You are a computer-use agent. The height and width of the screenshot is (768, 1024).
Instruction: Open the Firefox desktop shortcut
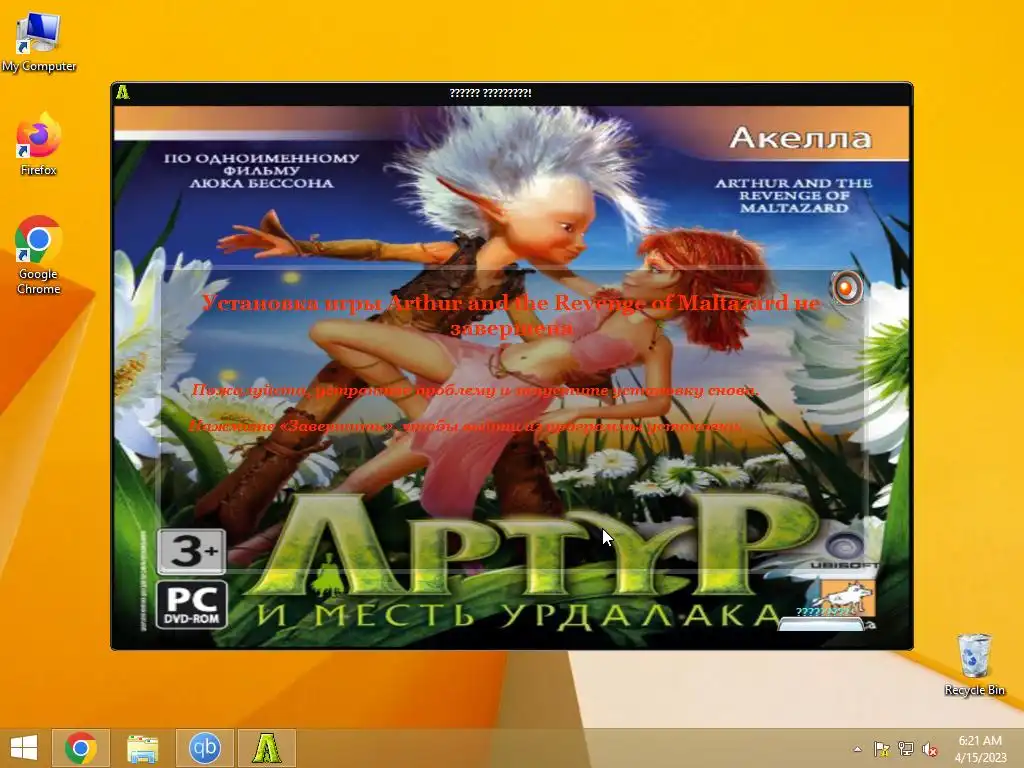pyautogui.click(x=39, y=144)
